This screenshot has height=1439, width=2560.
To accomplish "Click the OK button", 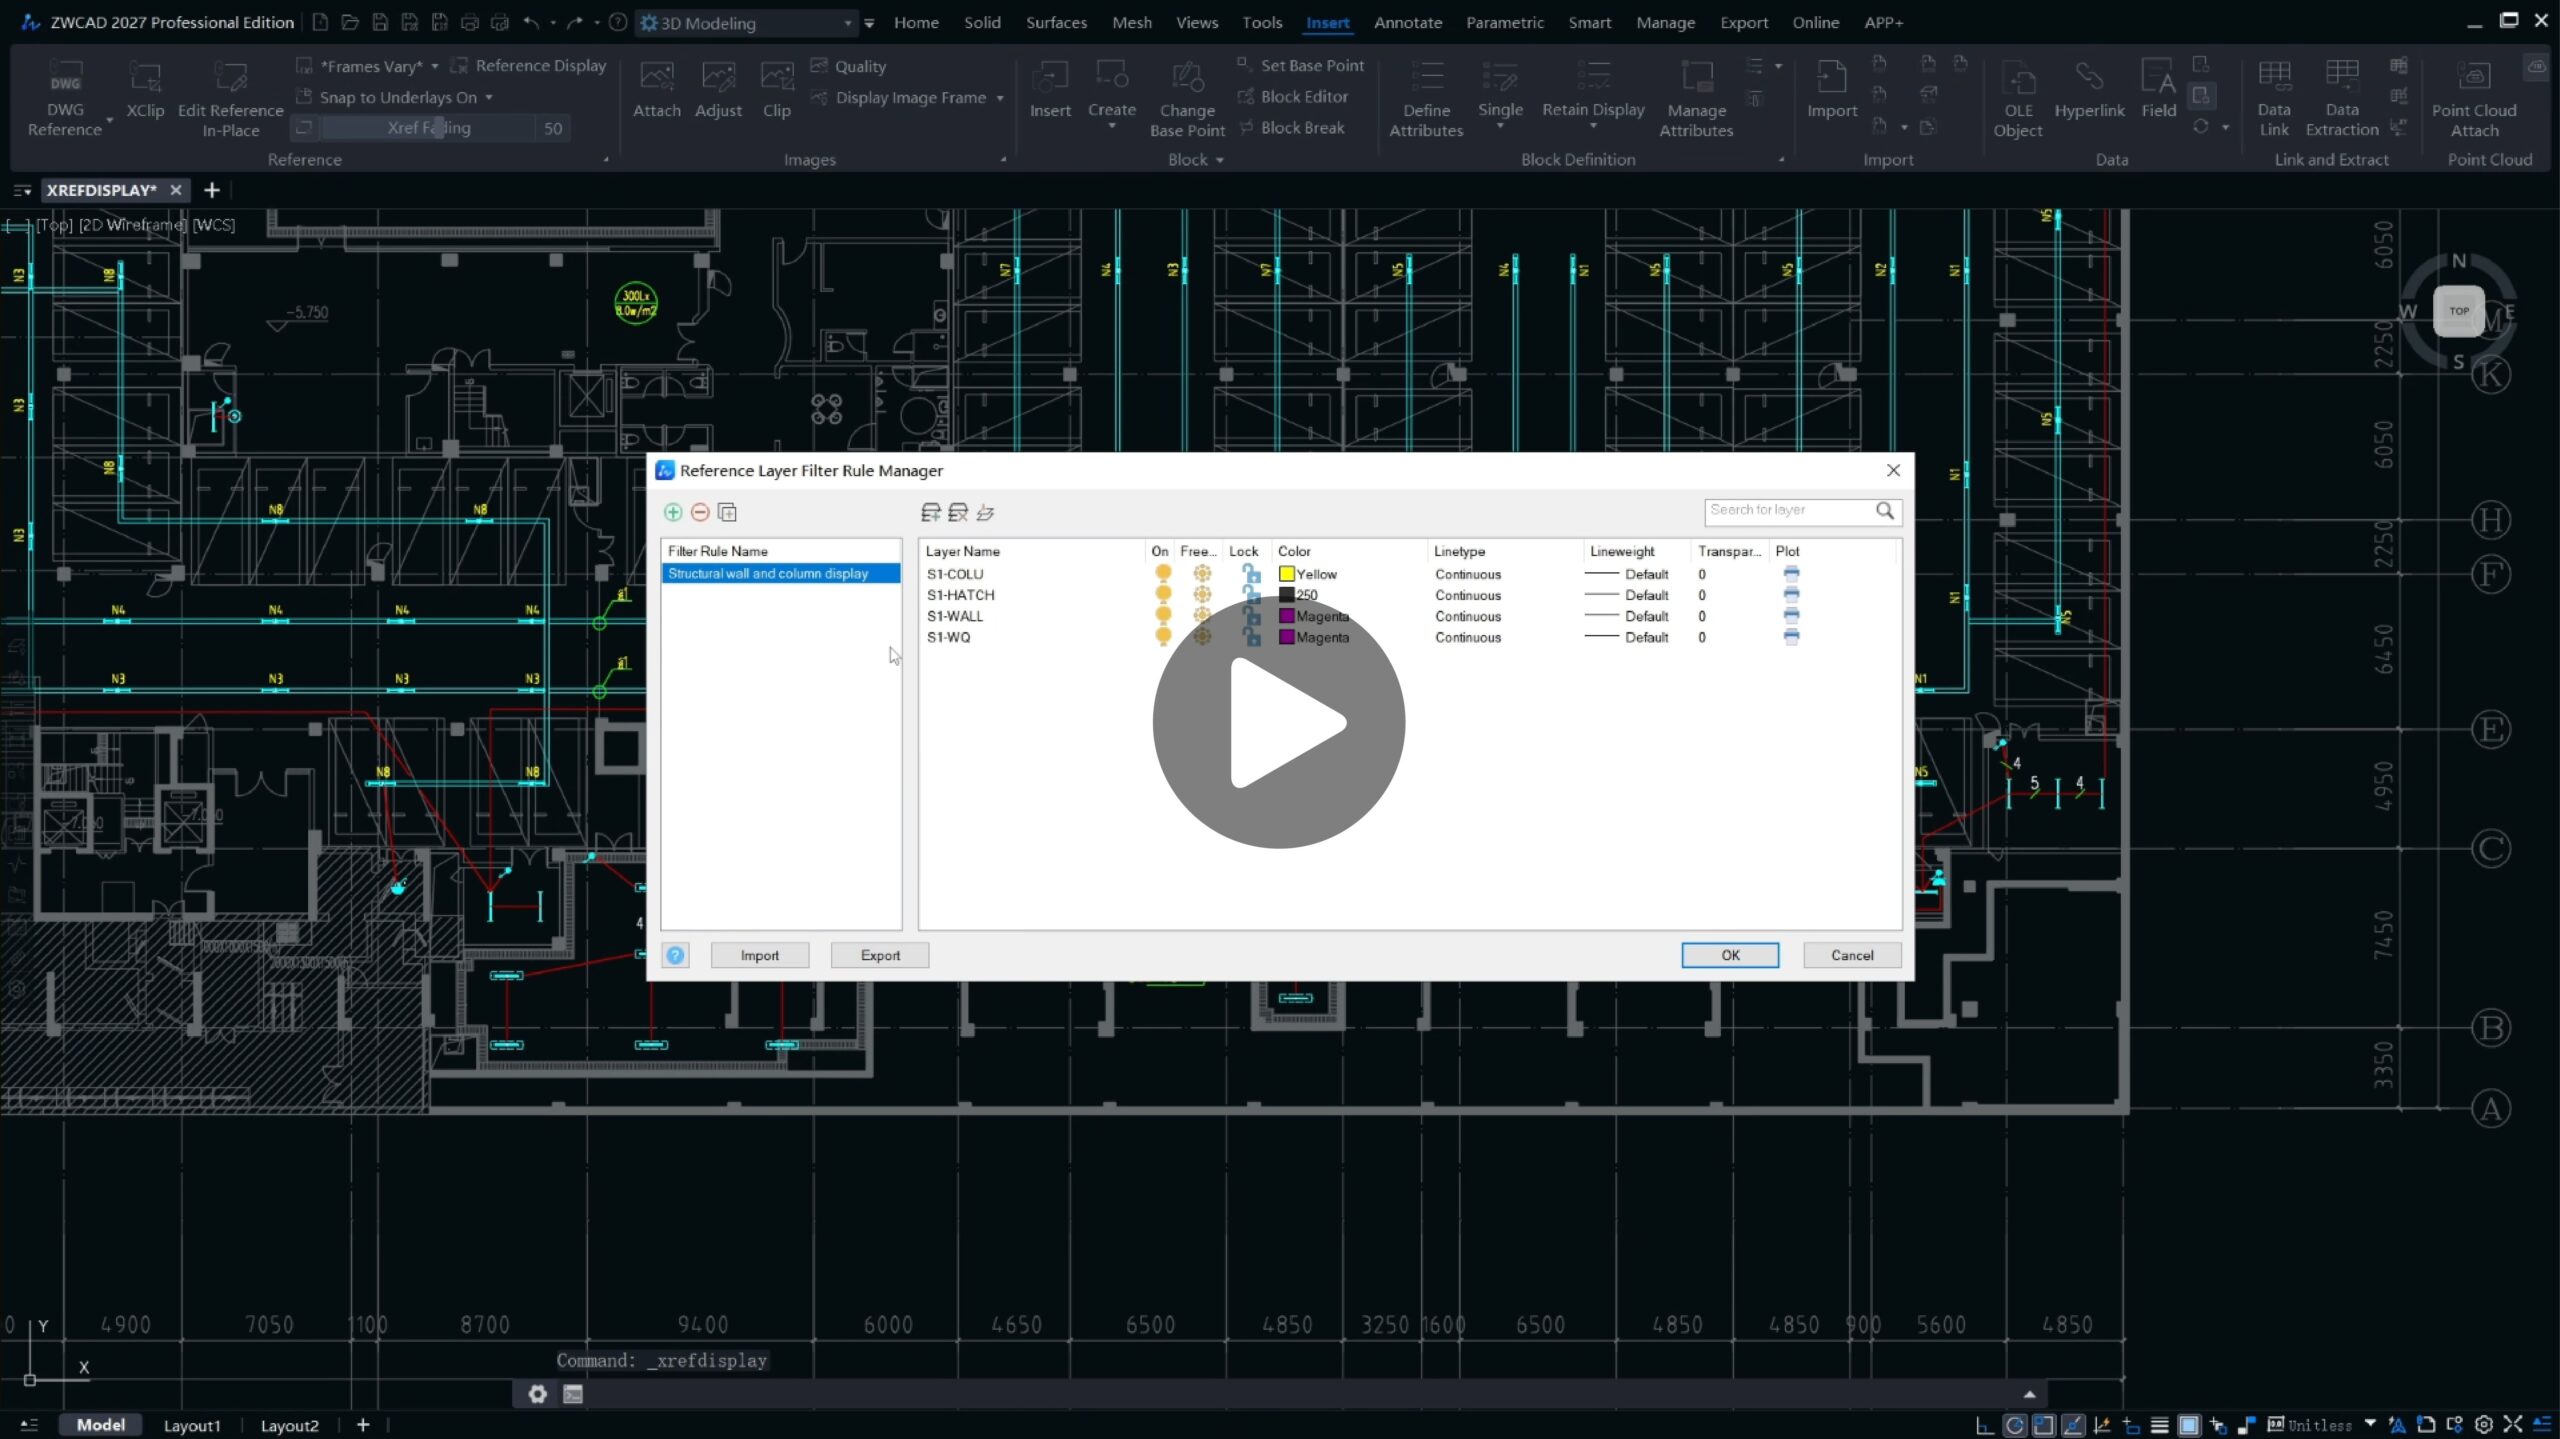I will [1729, 955].
